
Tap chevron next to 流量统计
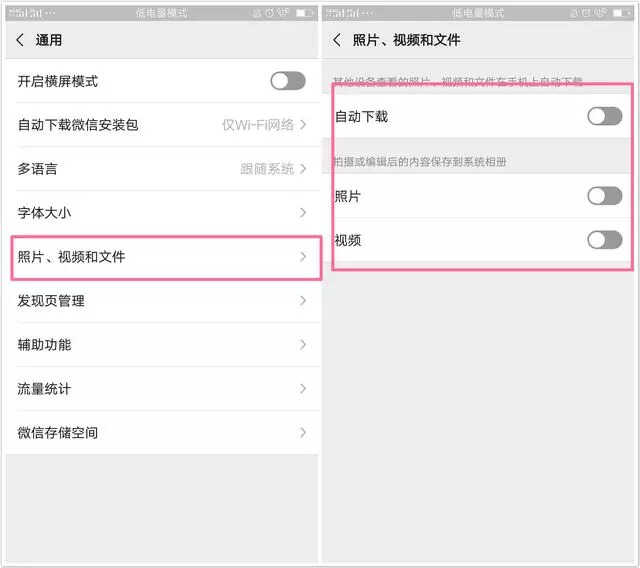pos(303,389)
